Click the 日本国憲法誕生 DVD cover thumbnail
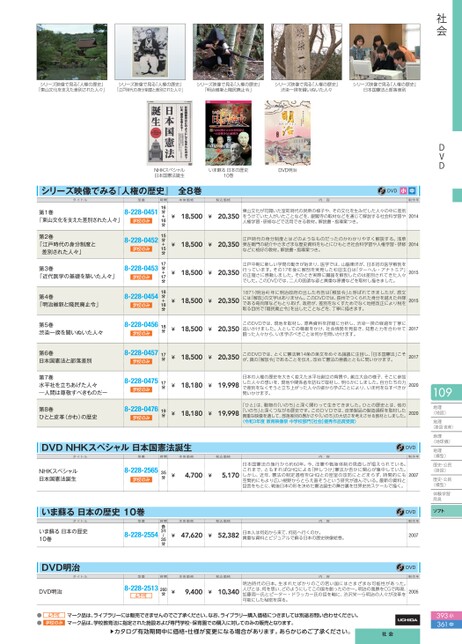The height and width of the screenshot is (644, 462). pyautogui.click(x=169, y=133)
